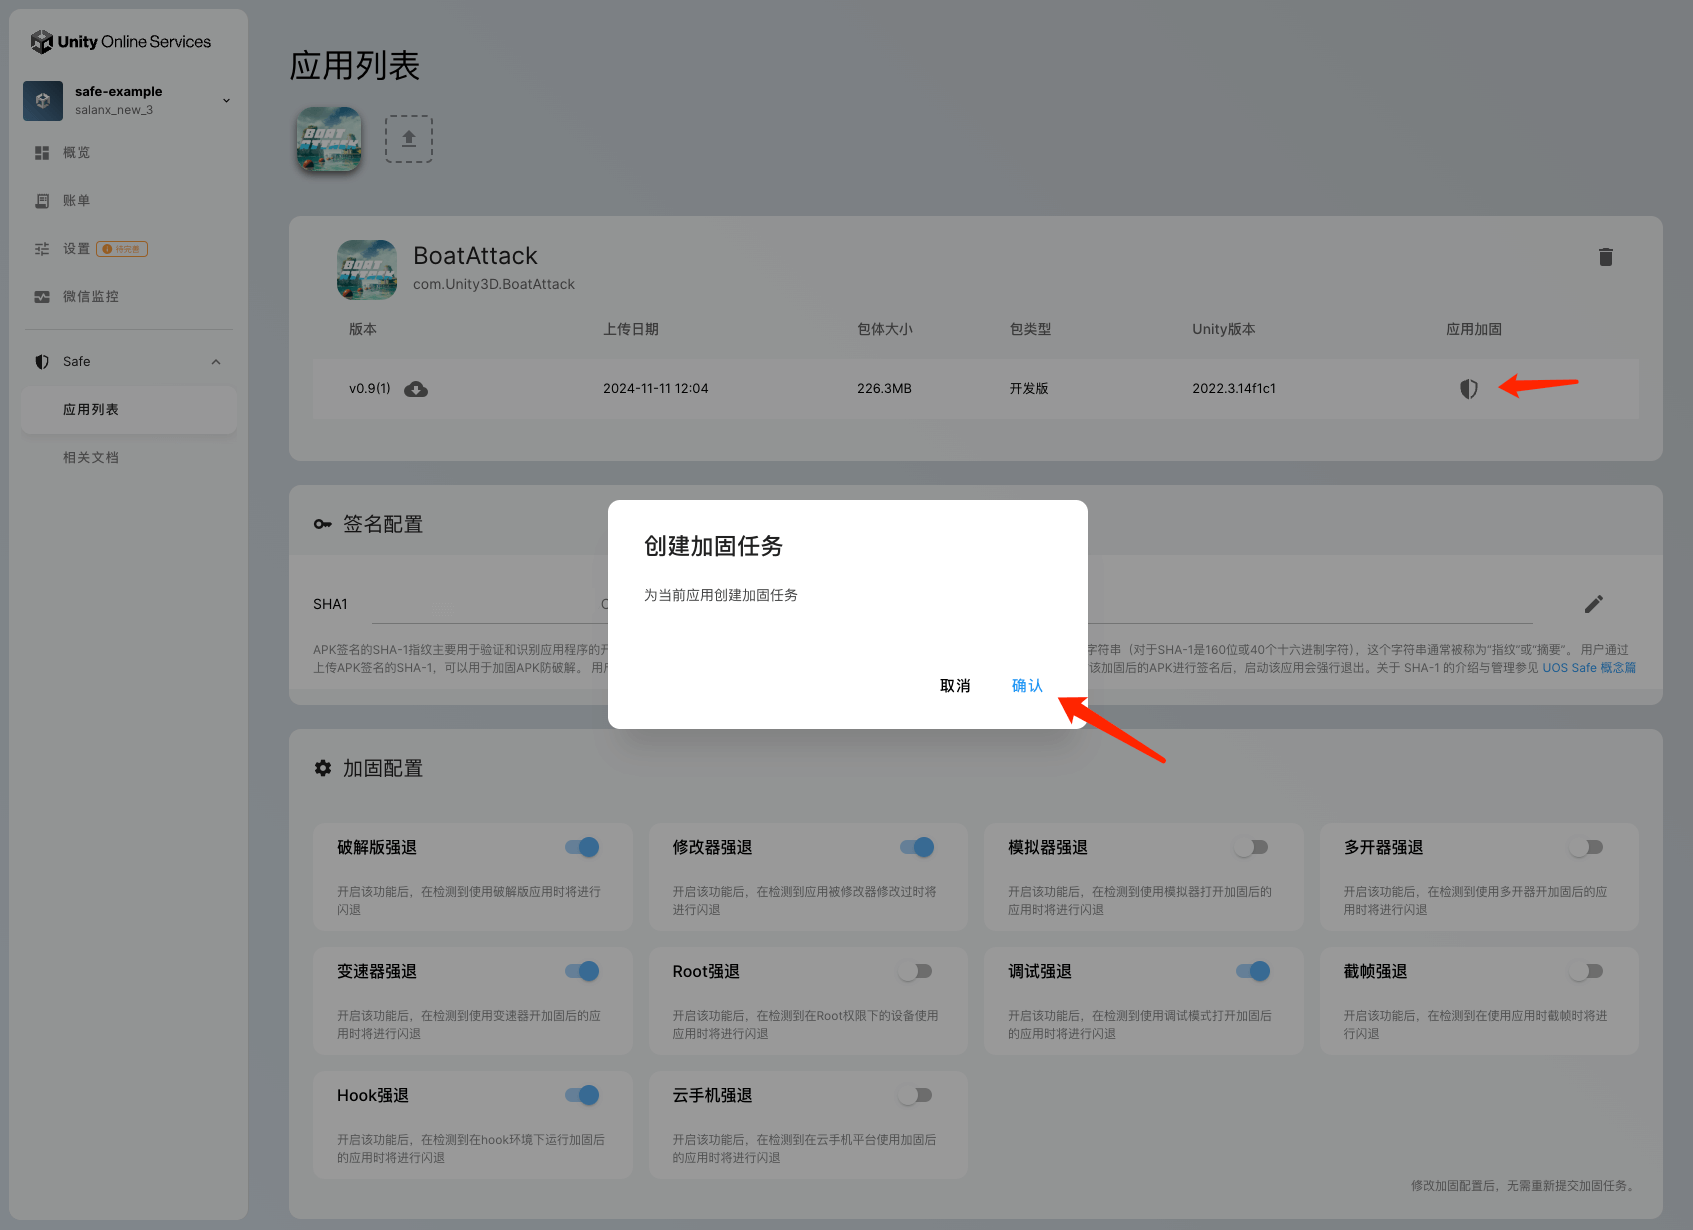Viewport: 1693px width, 1230px height.
Task: Open 概览 overview in sidebar
Action: (x=76, y=153)
